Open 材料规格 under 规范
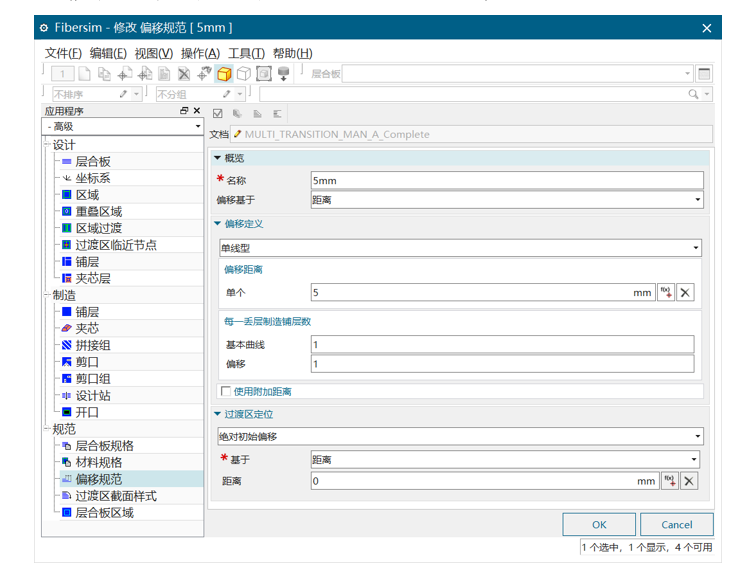Image resolution: width=736 pixels, height=571 pixels. 98,462
